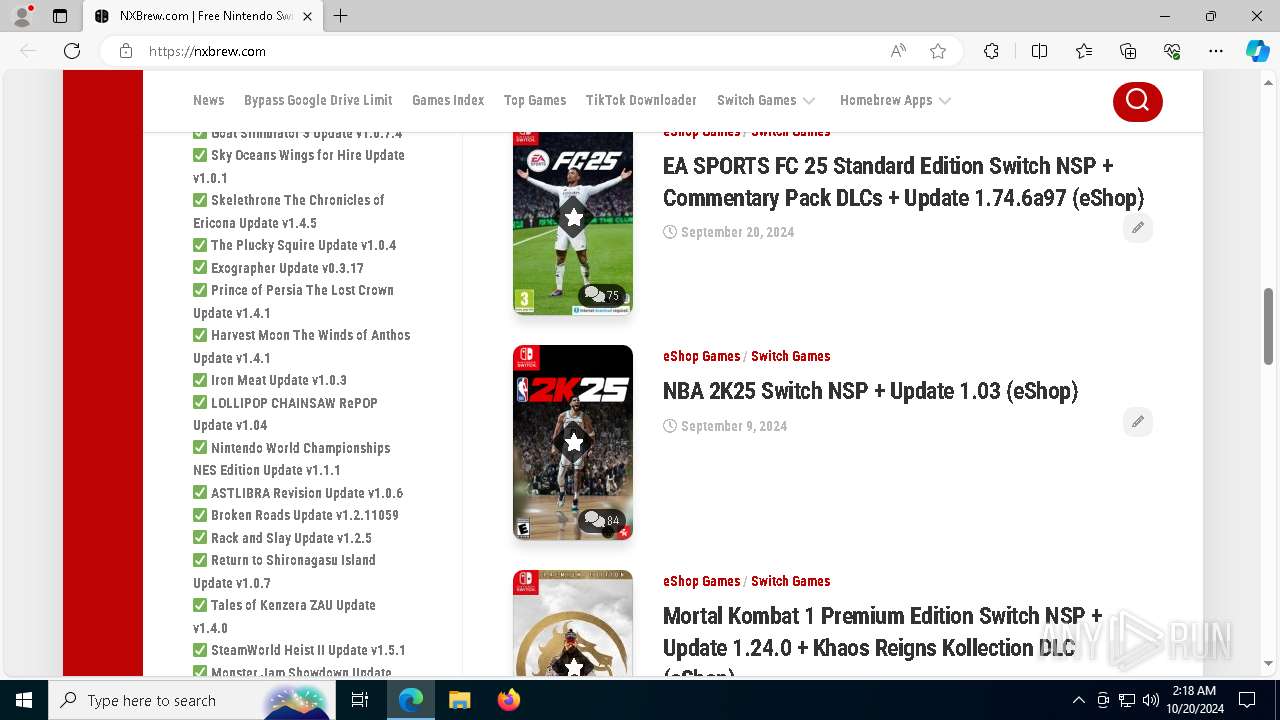1280x720 pixels.
Task: Click the edit pencil beside the EA SPORTS FC 25 post
Action: coord(1137,228)
